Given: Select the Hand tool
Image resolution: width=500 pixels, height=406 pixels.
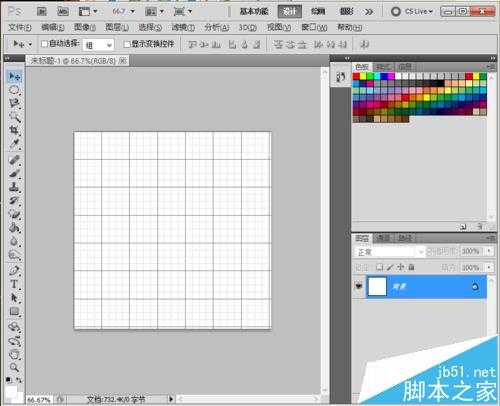Looking at the screenshot, I should point(14,354).
